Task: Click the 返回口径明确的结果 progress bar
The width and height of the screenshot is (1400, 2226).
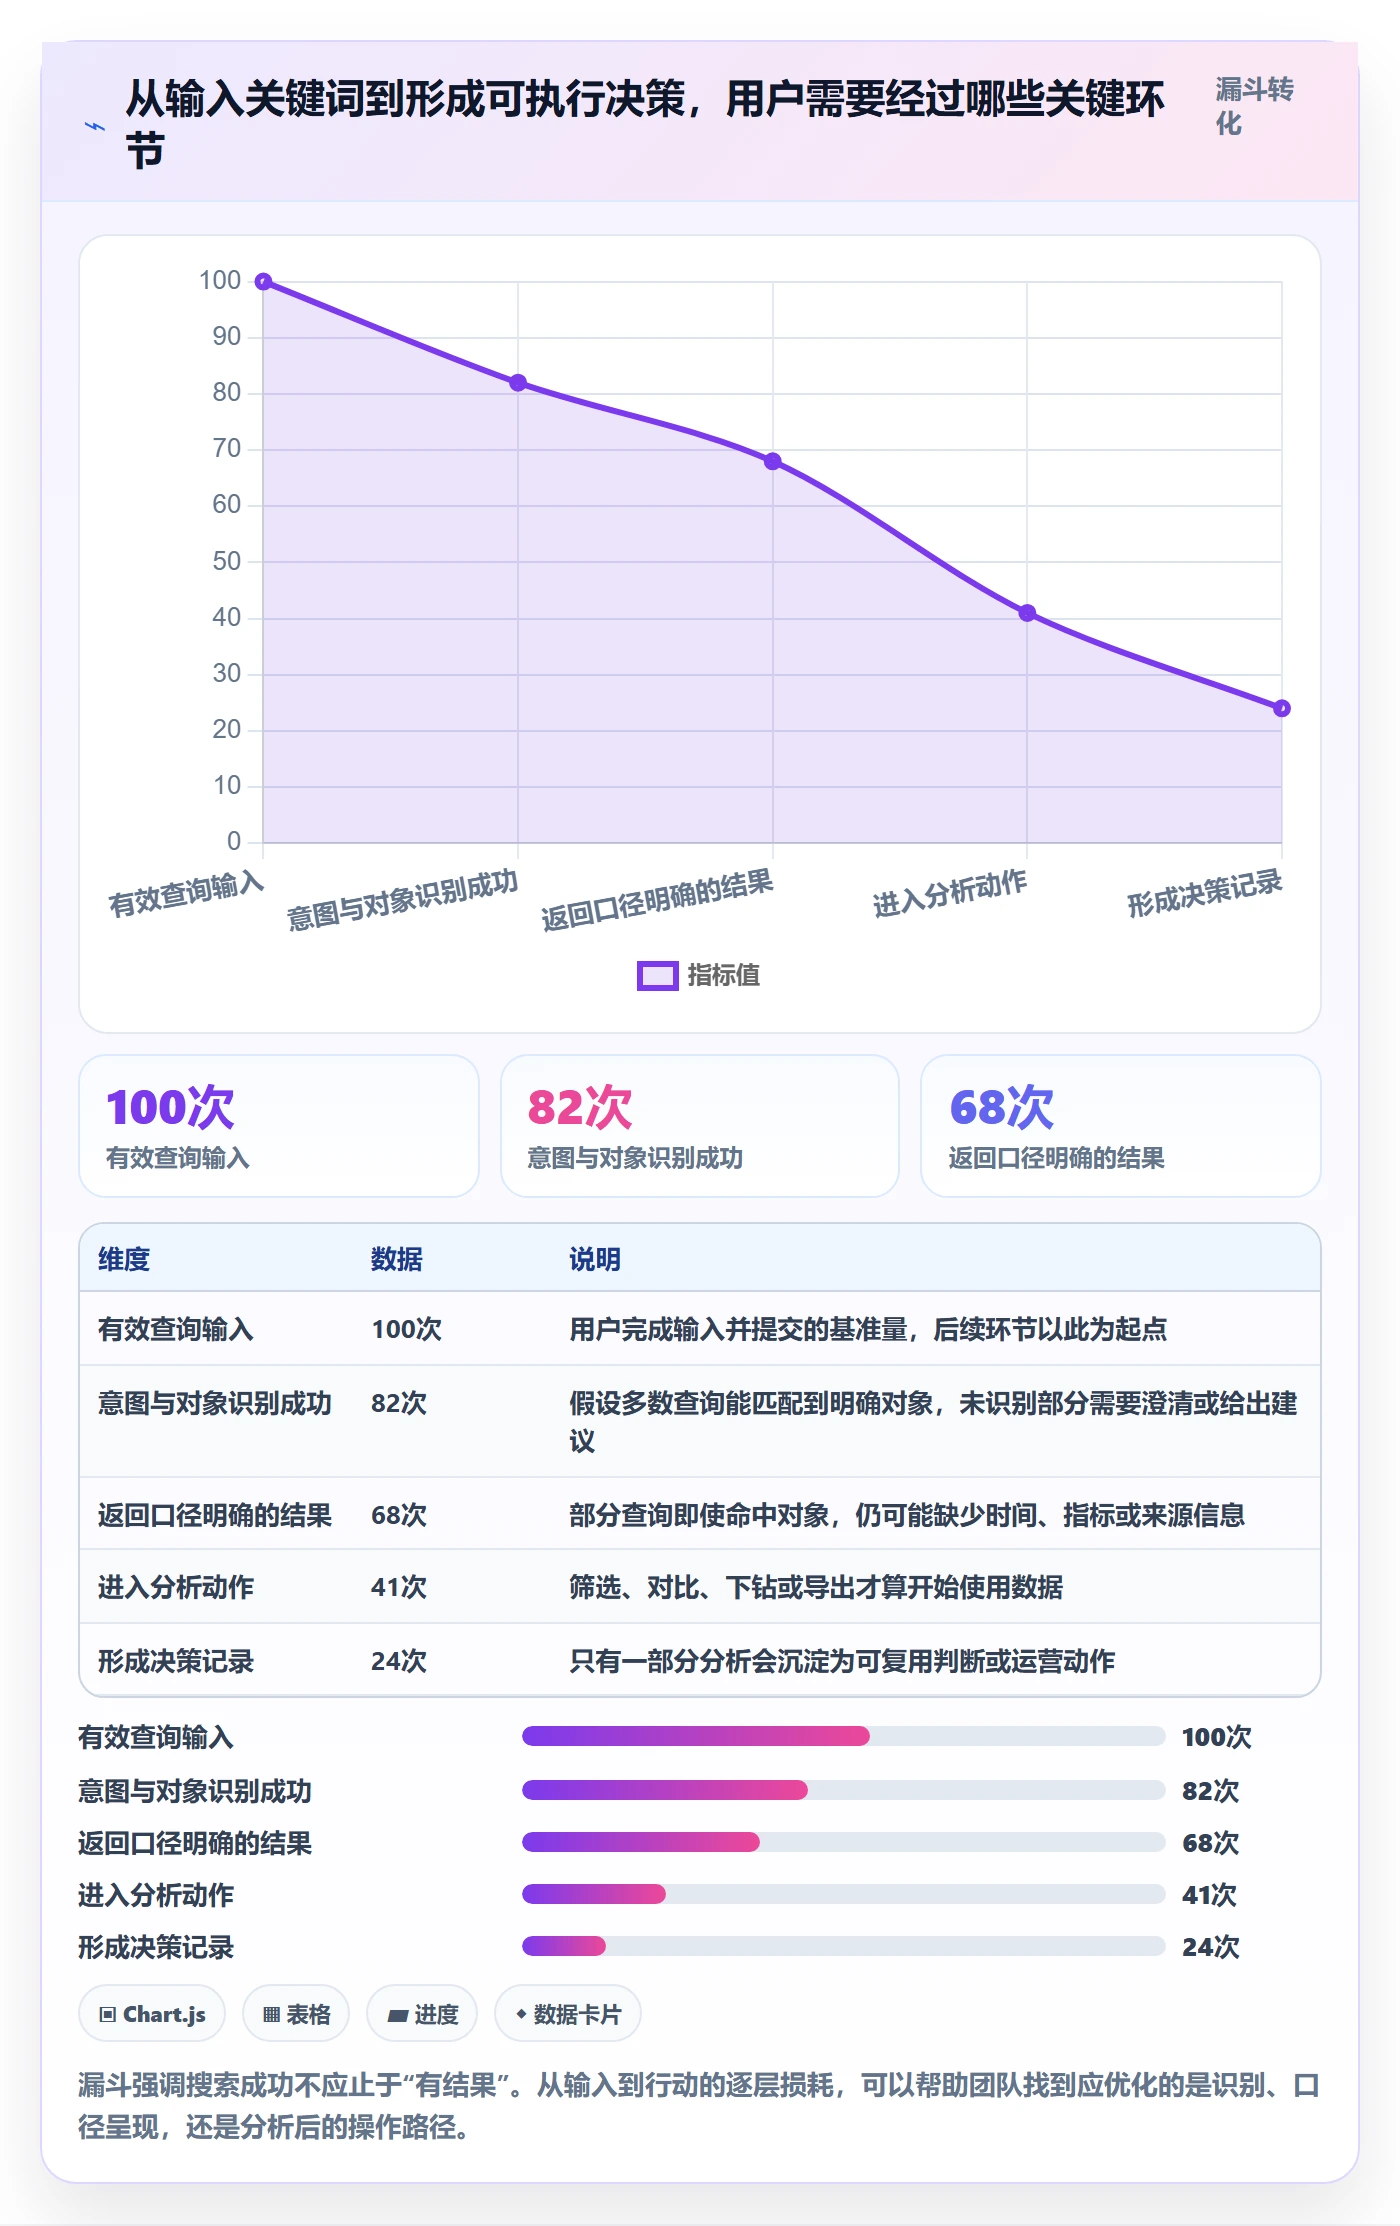Action: click(843, 1842)
